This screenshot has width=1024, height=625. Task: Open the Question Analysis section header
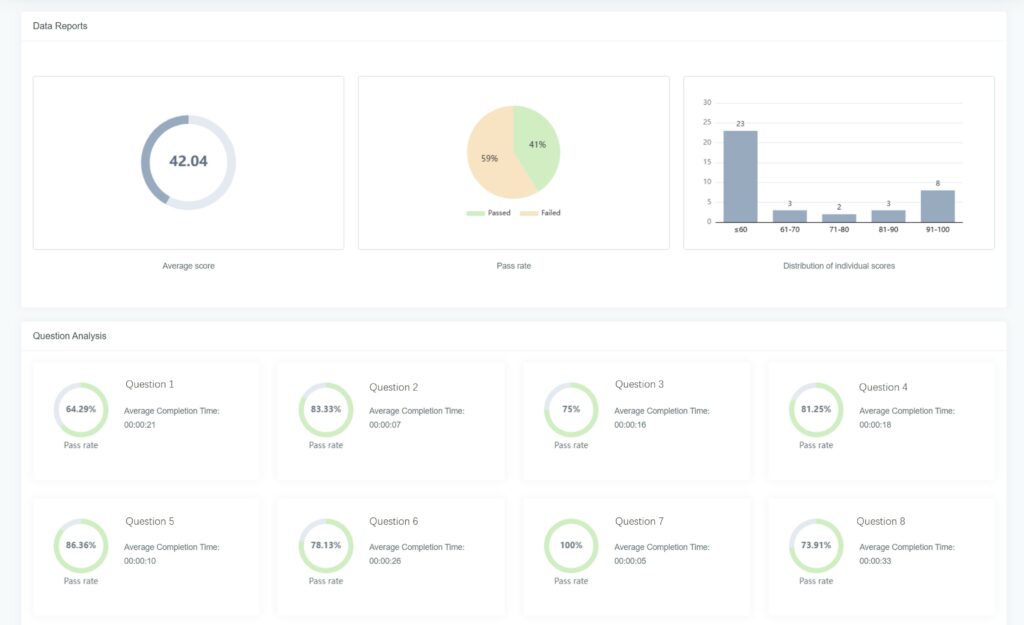tap(70, 335)
